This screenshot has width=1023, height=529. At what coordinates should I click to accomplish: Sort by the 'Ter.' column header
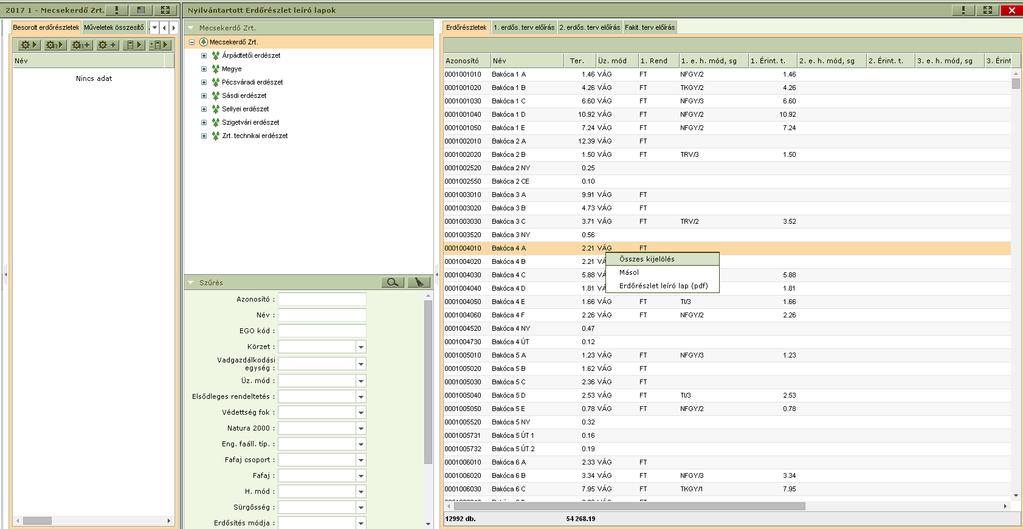tap(579, 61)
